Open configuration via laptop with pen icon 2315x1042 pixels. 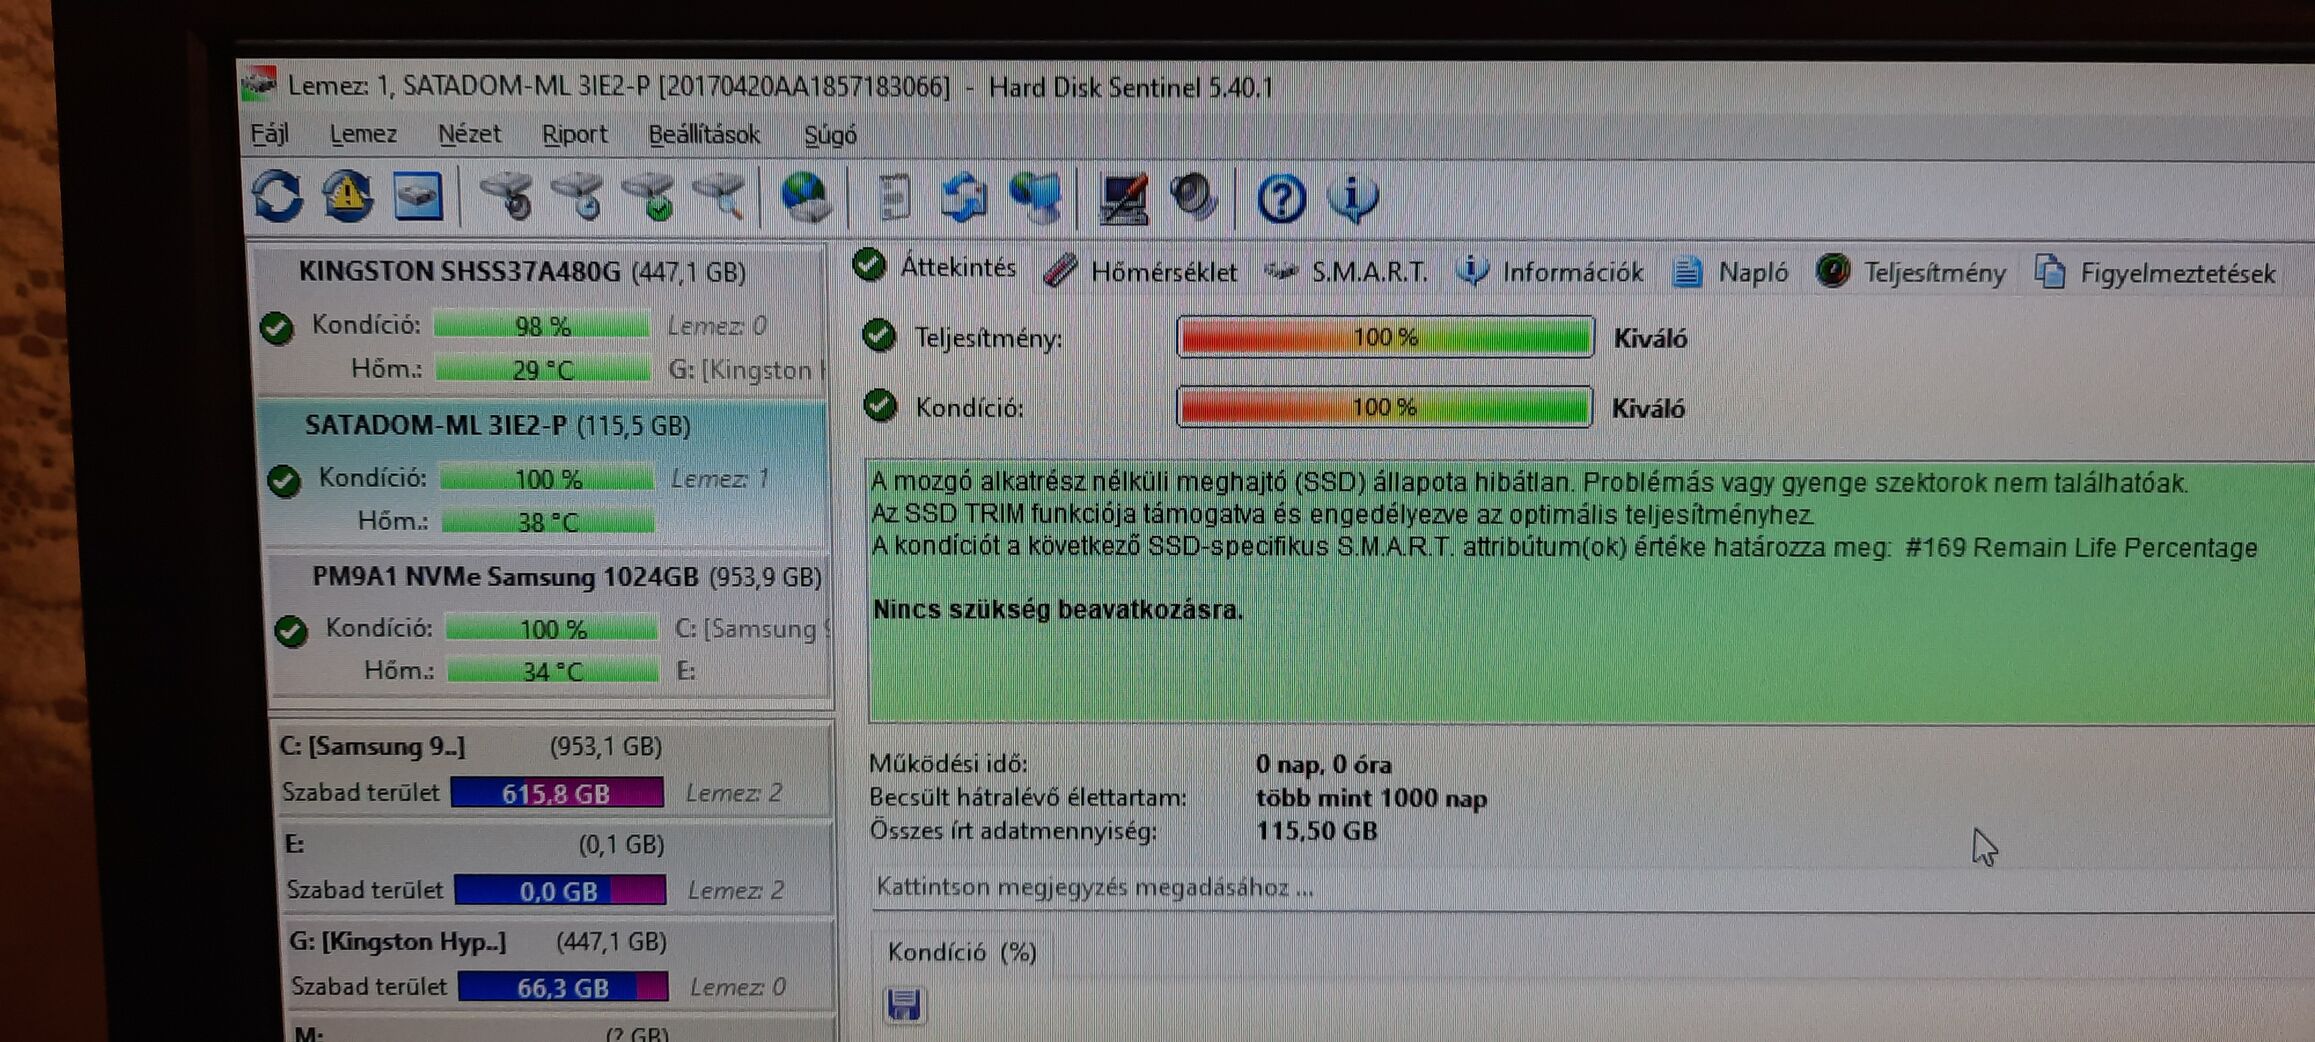(x=1123, y=198)
